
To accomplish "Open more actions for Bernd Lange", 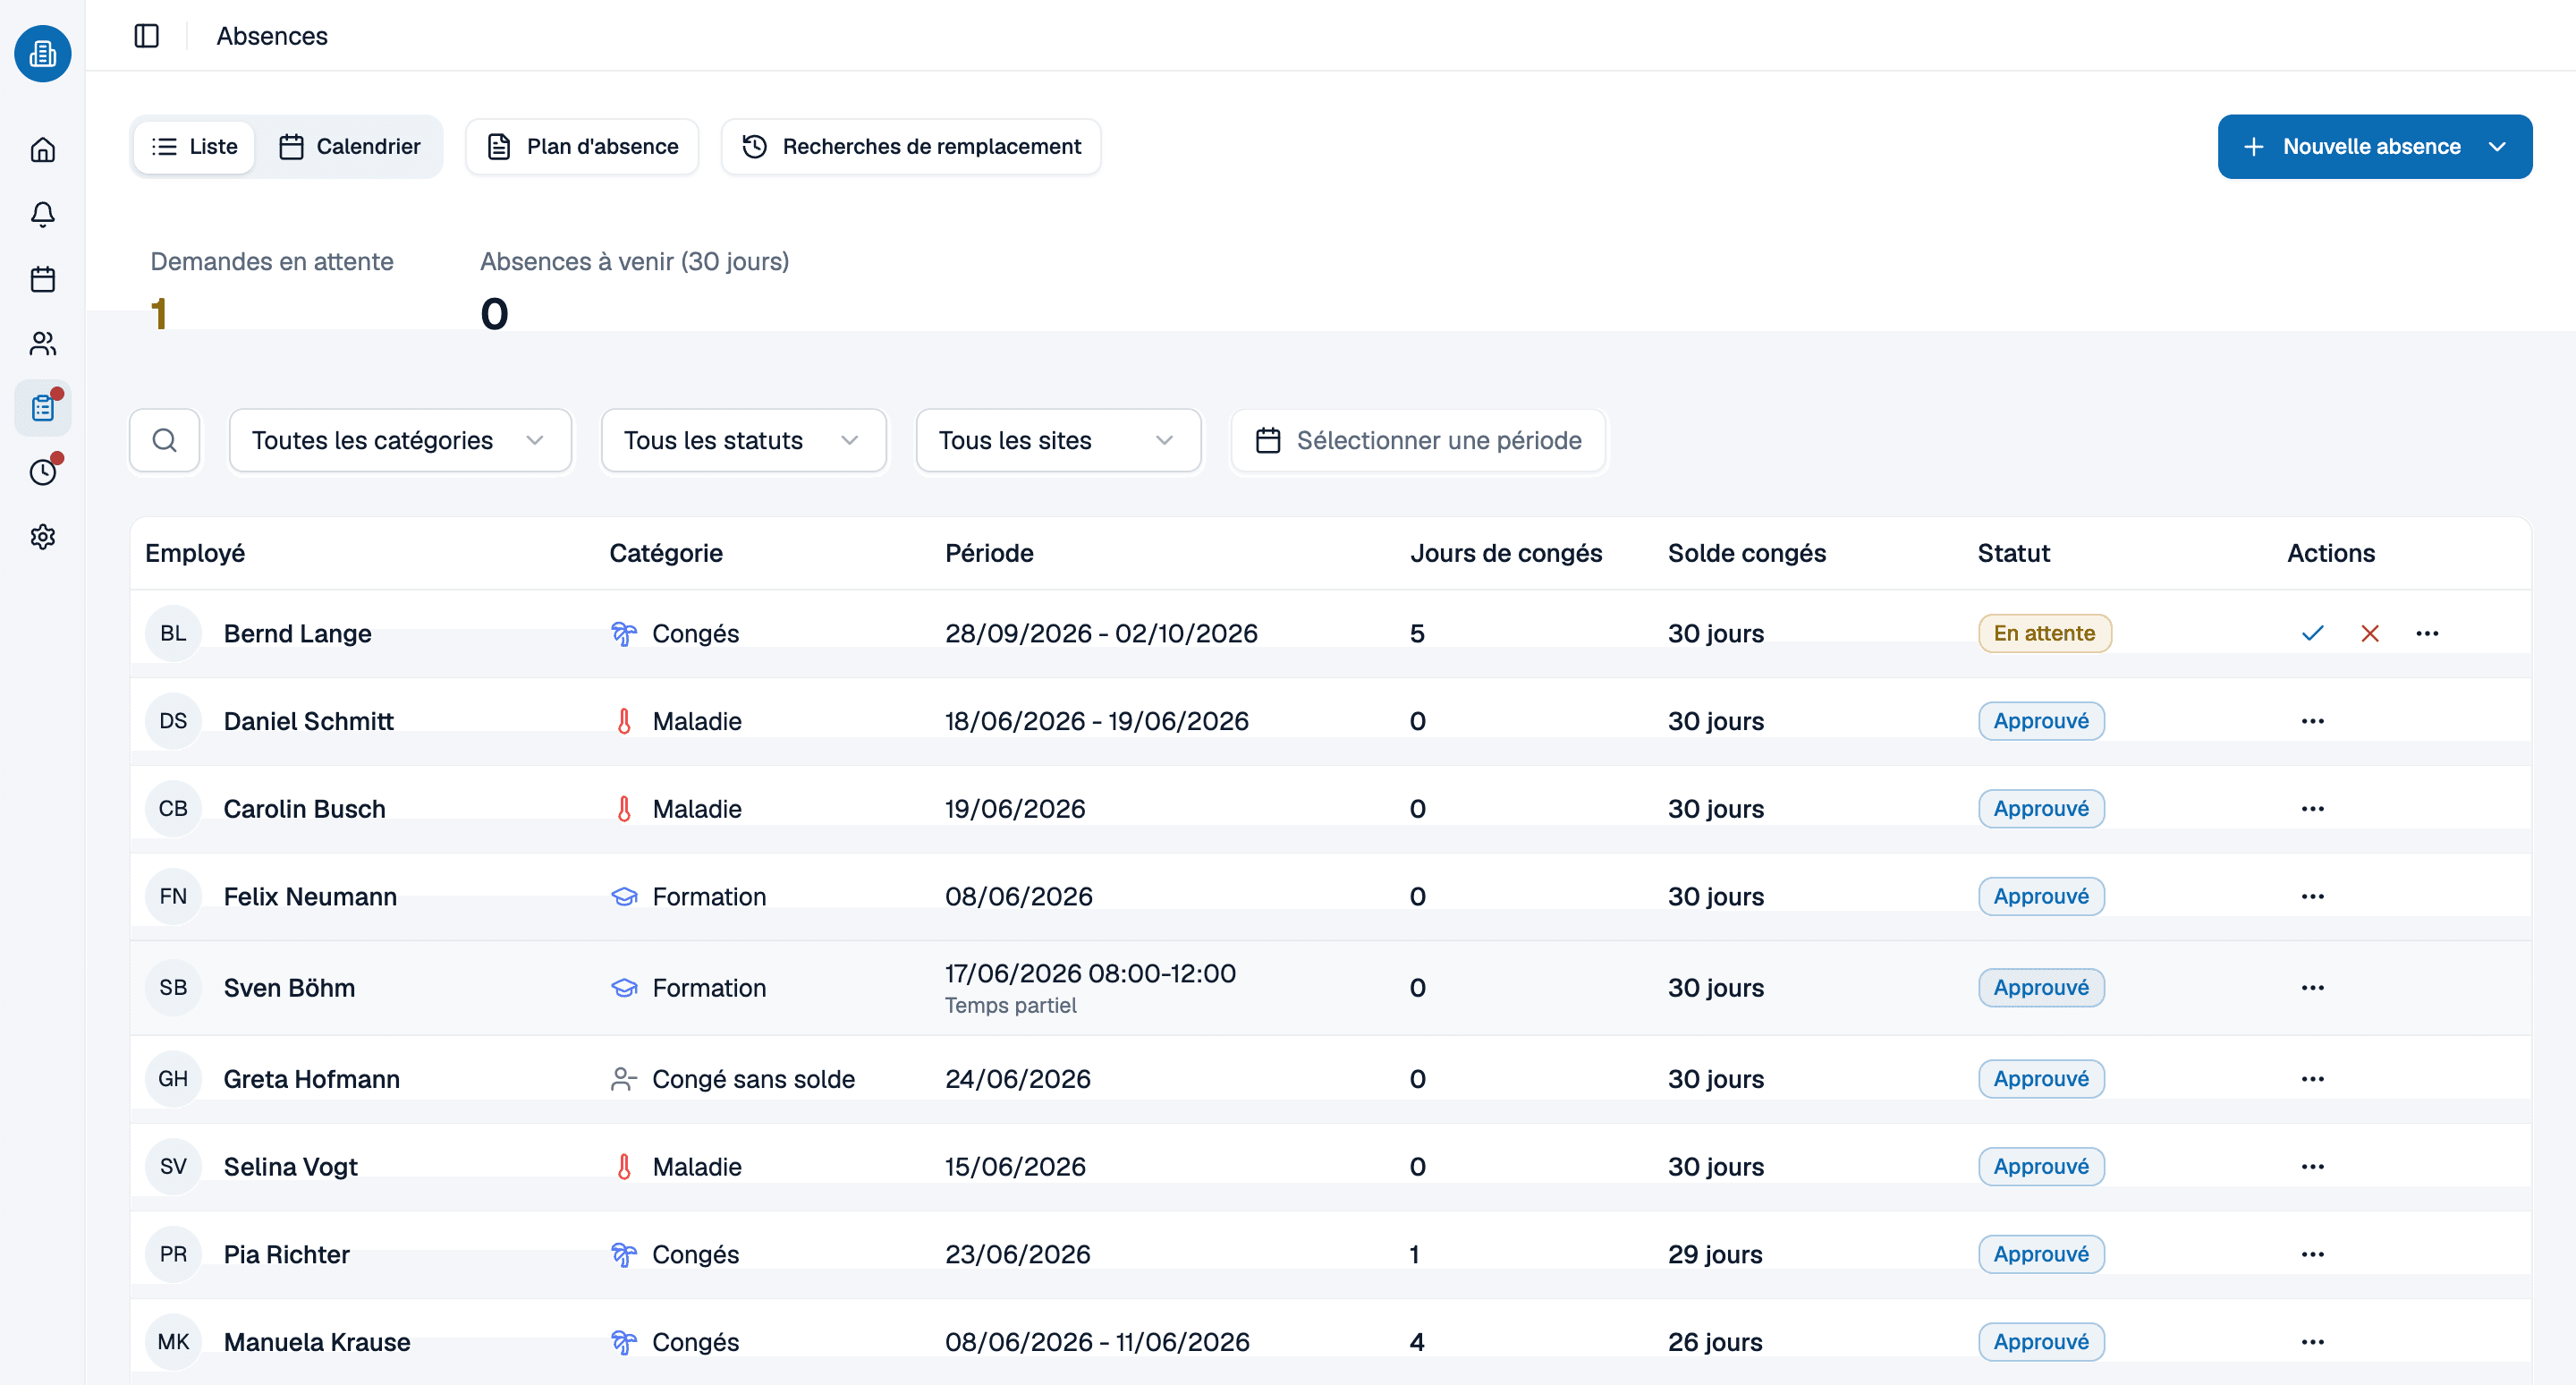I will pyautogui.click(x=2428, y=633).
